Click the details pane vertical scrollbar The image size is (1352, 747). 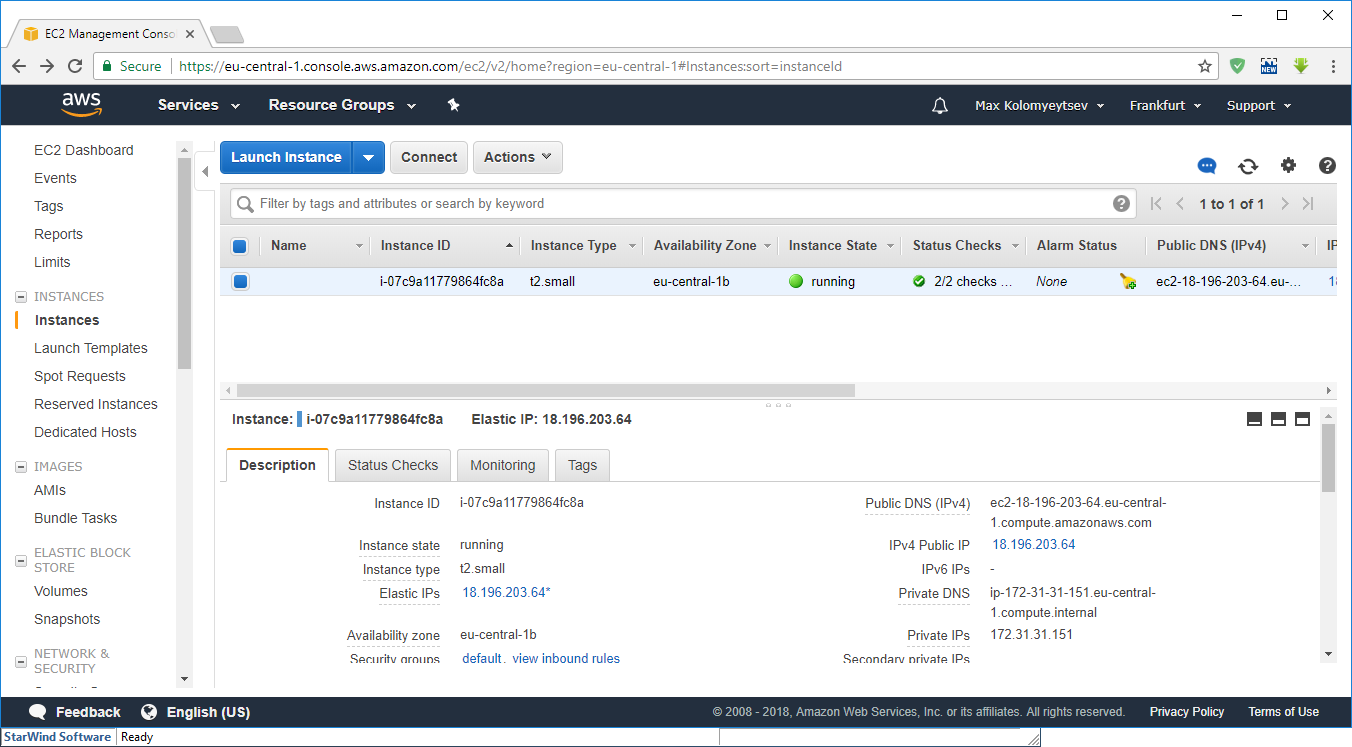[x=1328, y=458]
